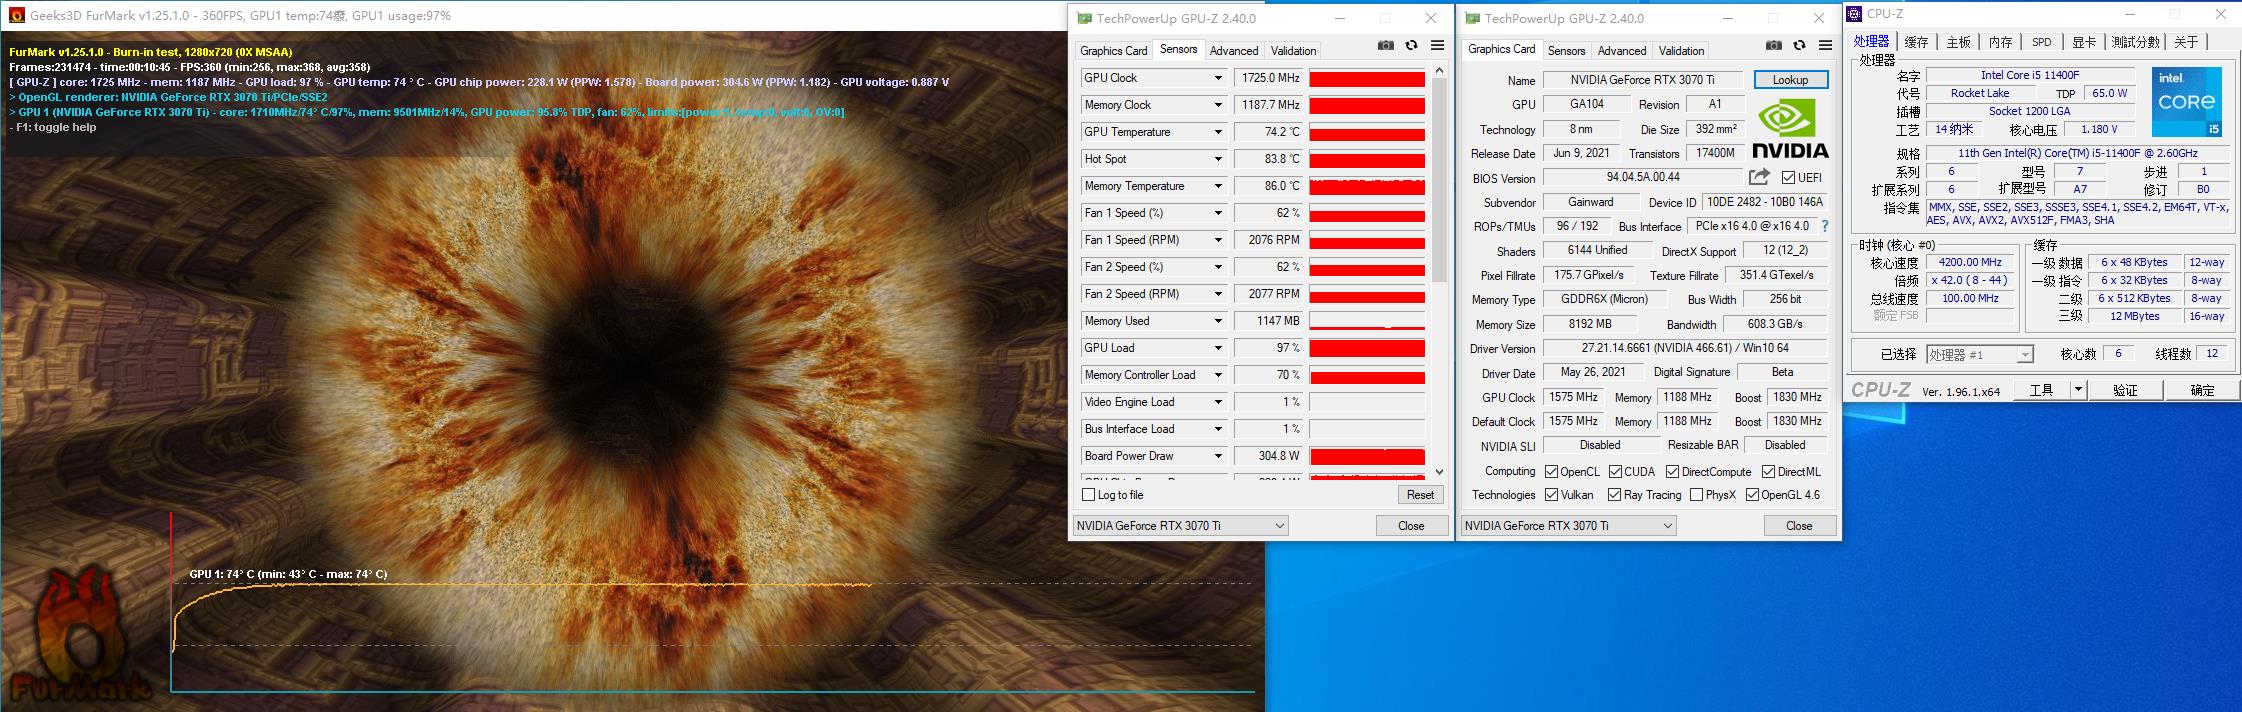
Task: Click BIOS export share icon
Action: pos(1759,177)
